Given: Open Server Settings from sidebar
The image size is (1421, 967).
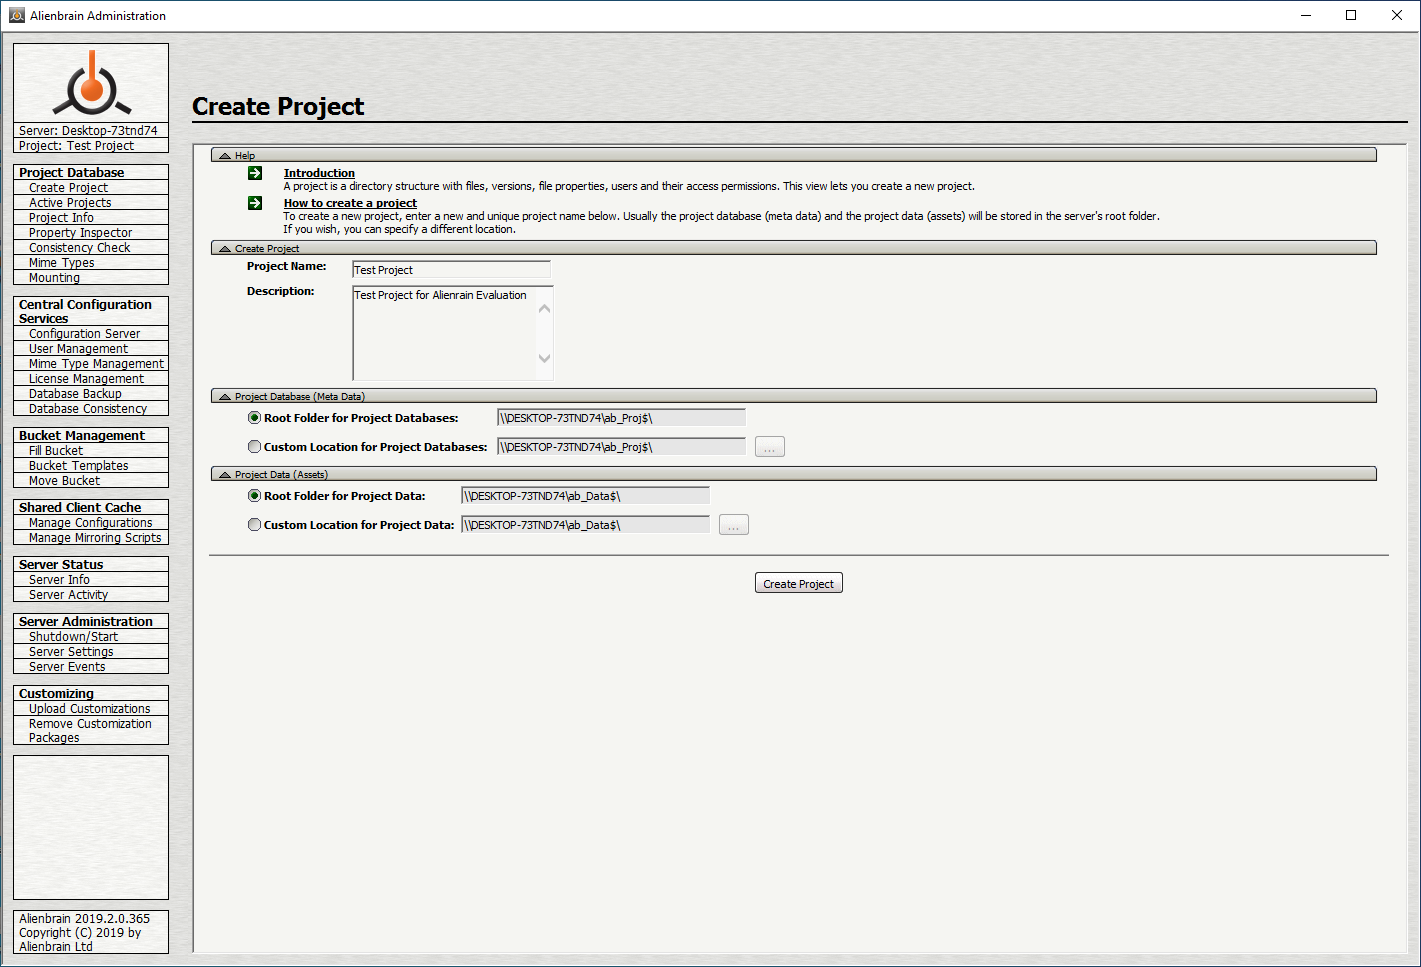Looking at the screenshot, I should click(x=71, y=652).
